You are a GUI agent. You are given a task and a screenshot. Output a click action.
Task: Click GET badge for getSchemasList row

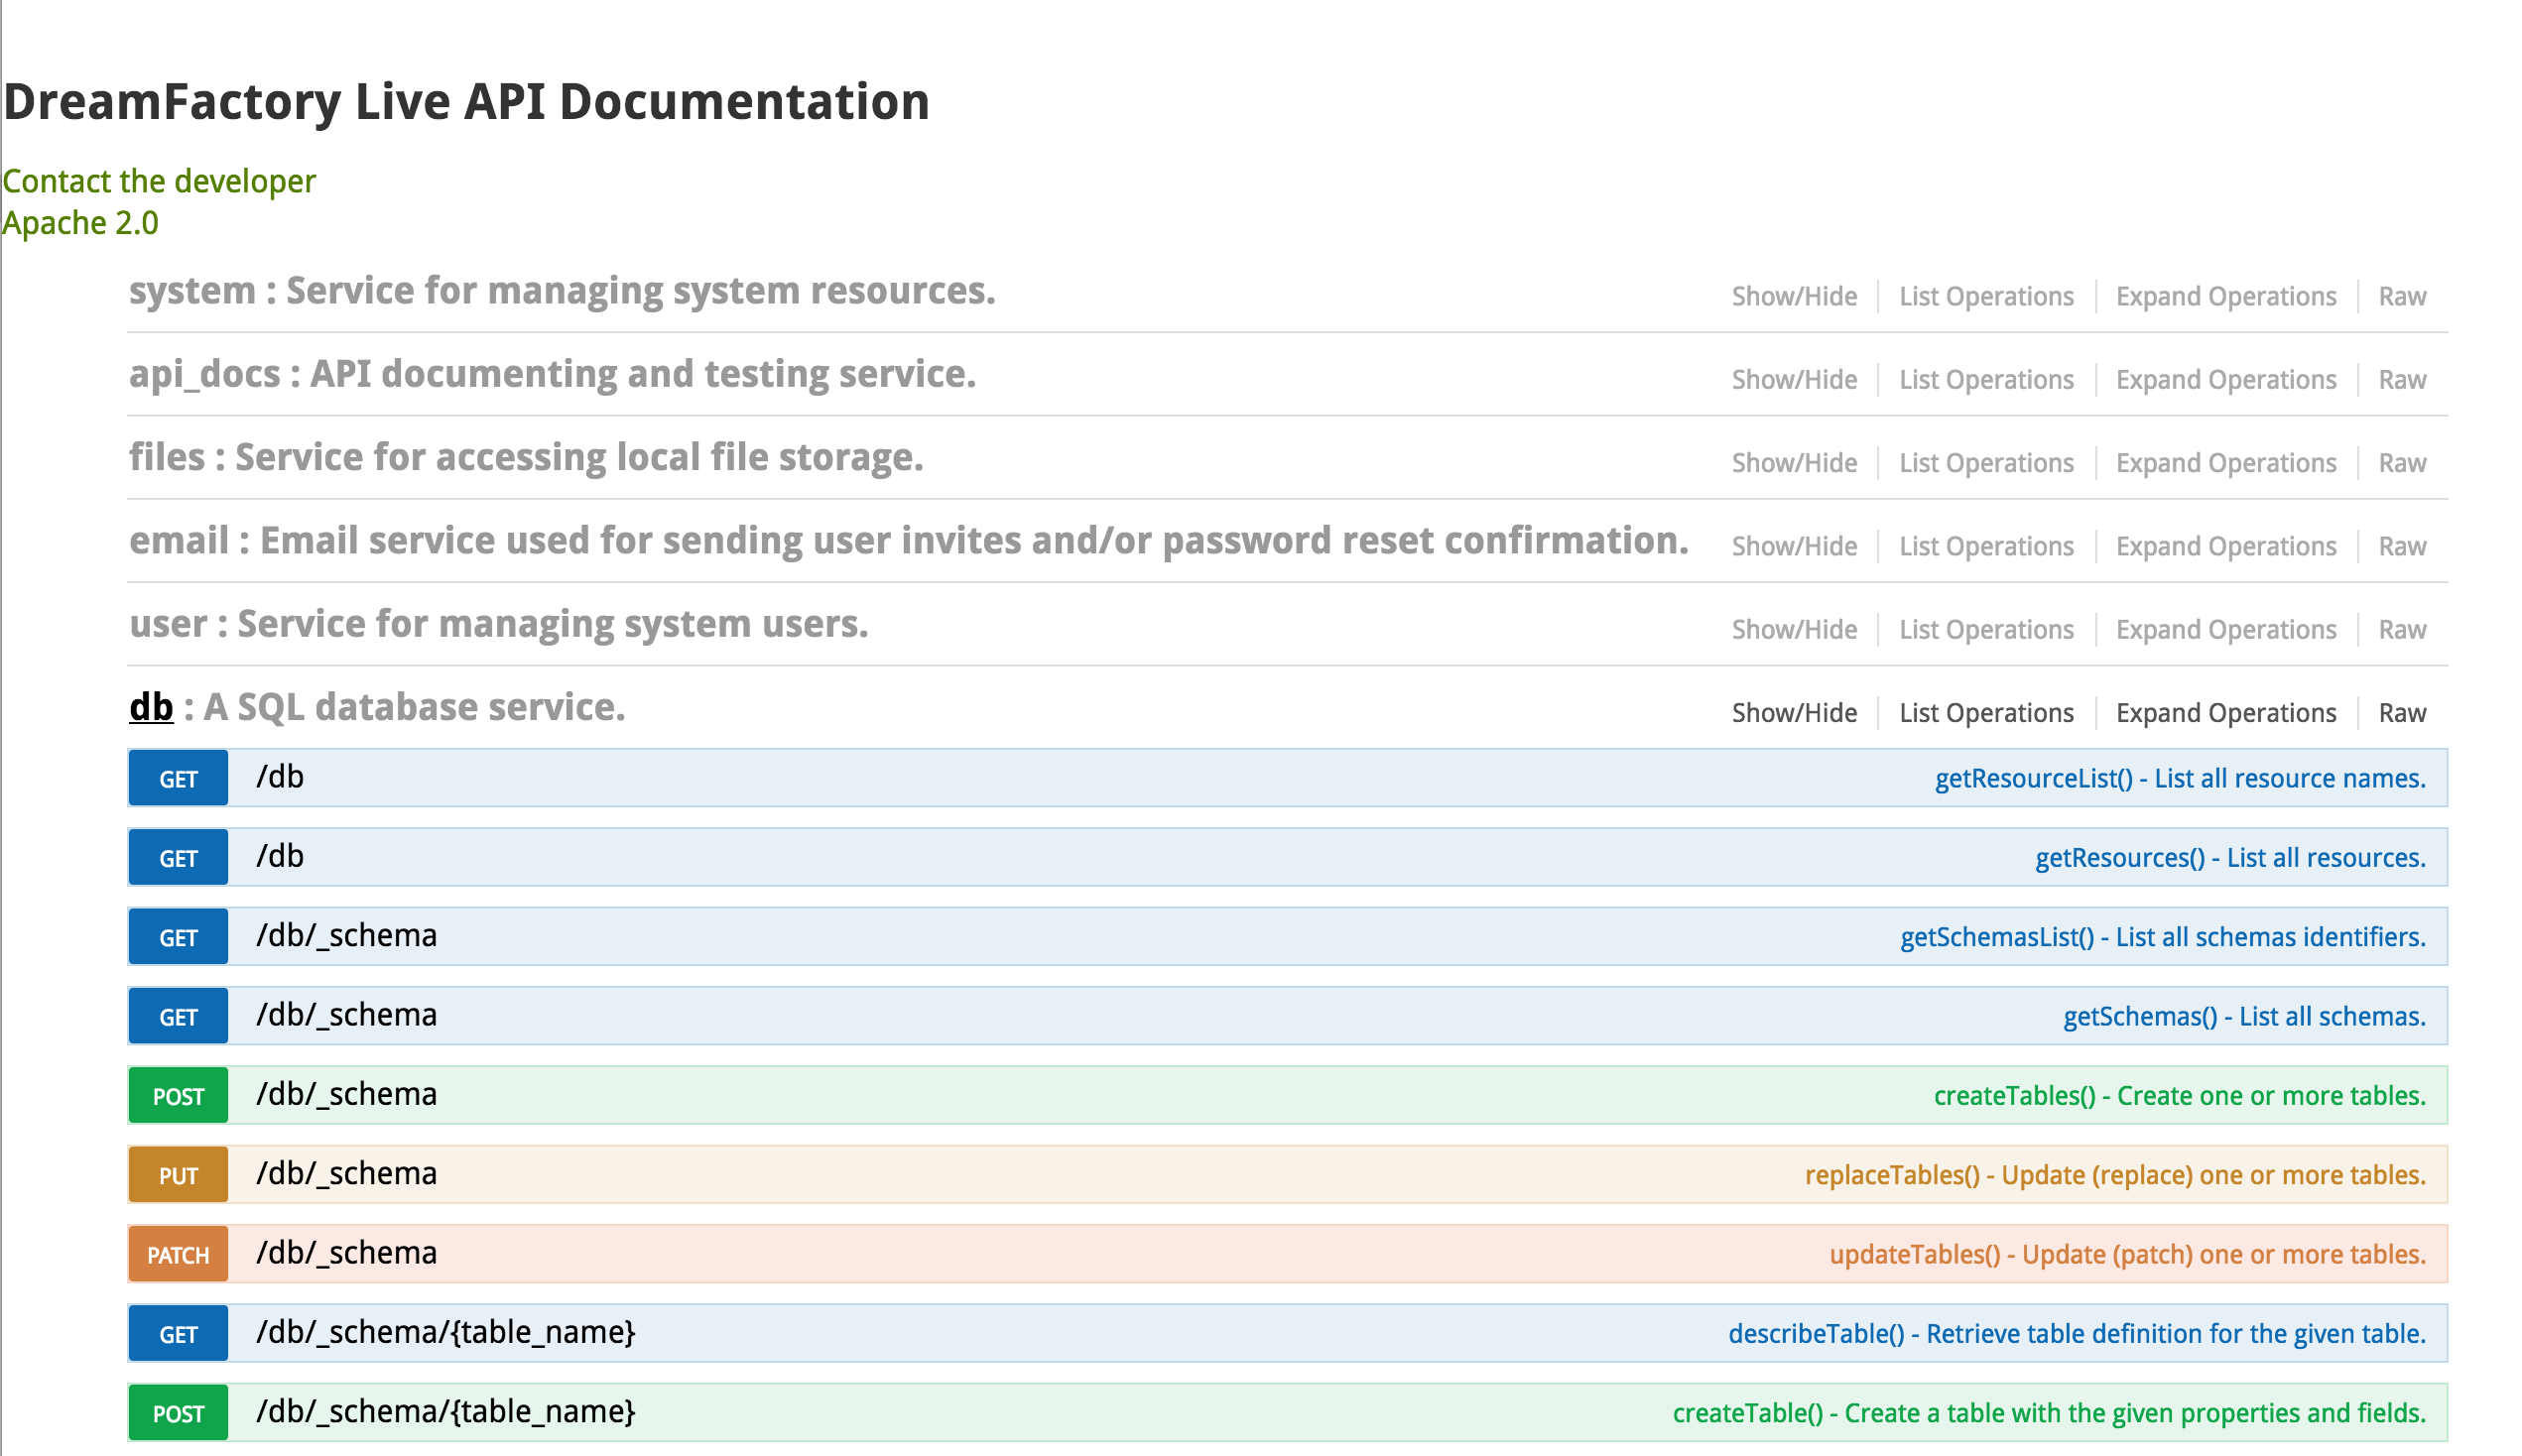[178, 937]
